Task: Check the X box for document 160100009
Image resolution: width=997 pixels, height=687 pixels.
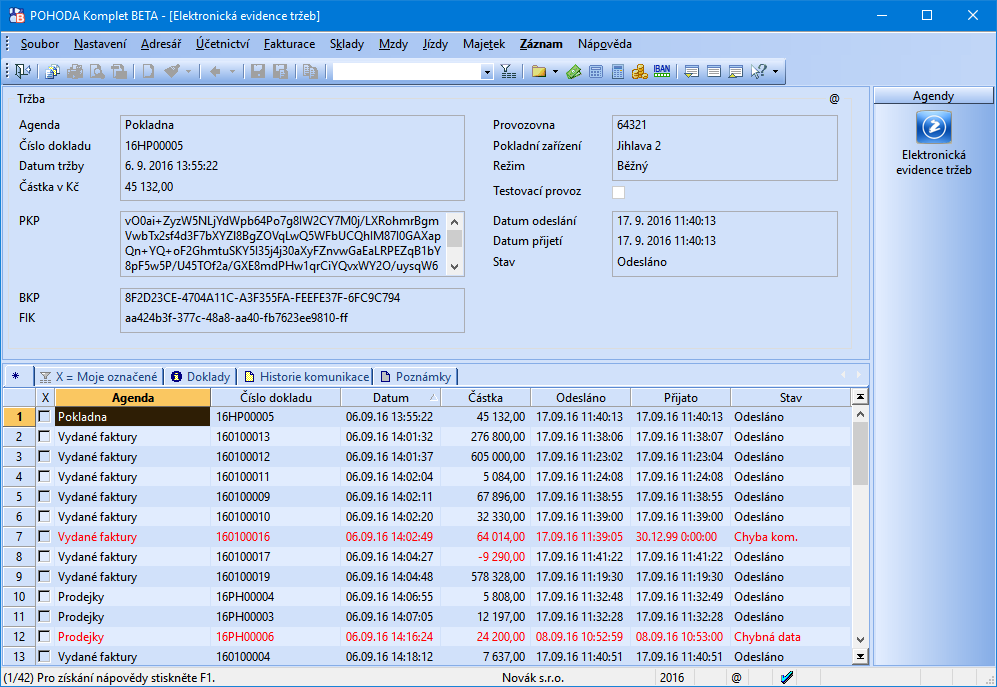Action: 45,497
